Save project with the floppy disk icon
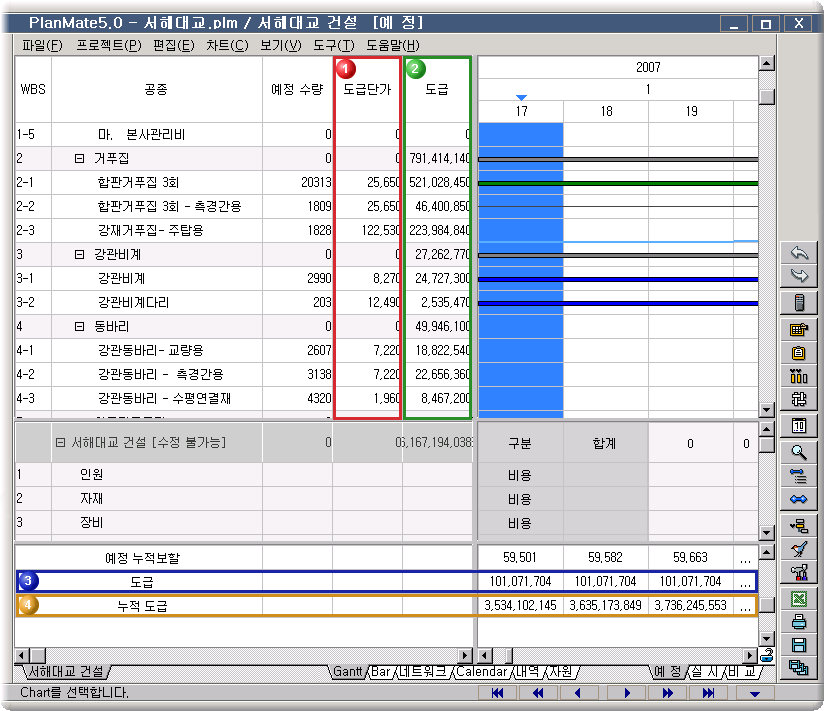 click(798, 645)
